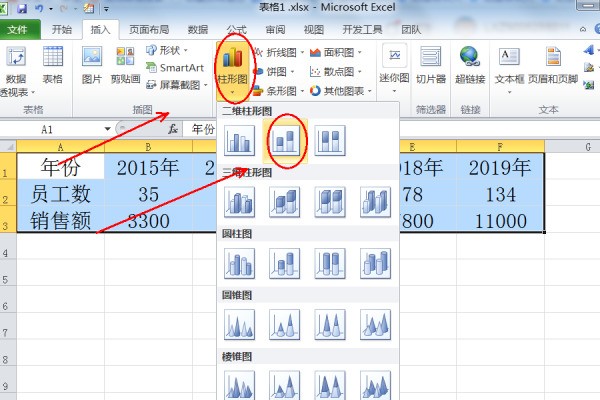Select the clustered cone chart
The image size is (600, 400).
pyautogui.click(x=240, y=325)
